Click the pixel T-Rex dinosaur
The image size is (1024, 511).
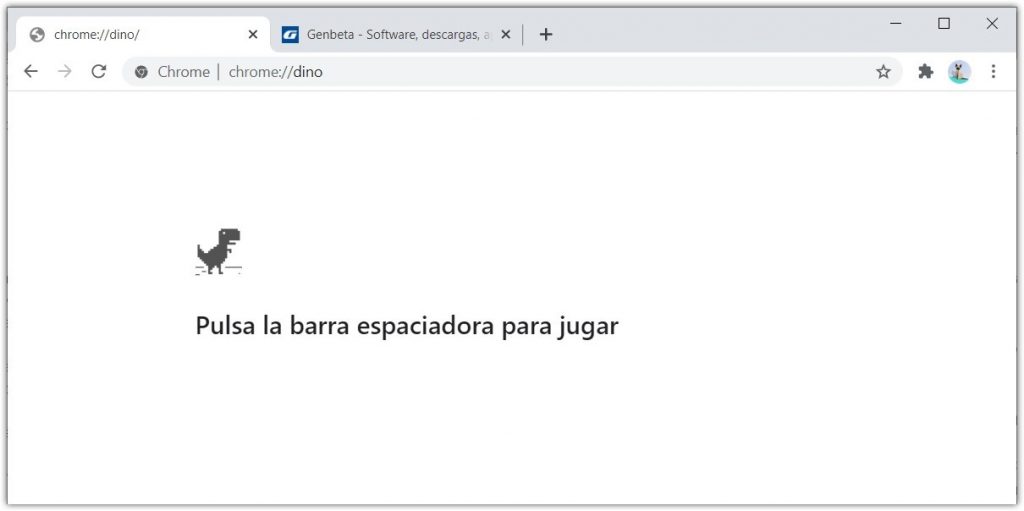[x=218, y=251]
